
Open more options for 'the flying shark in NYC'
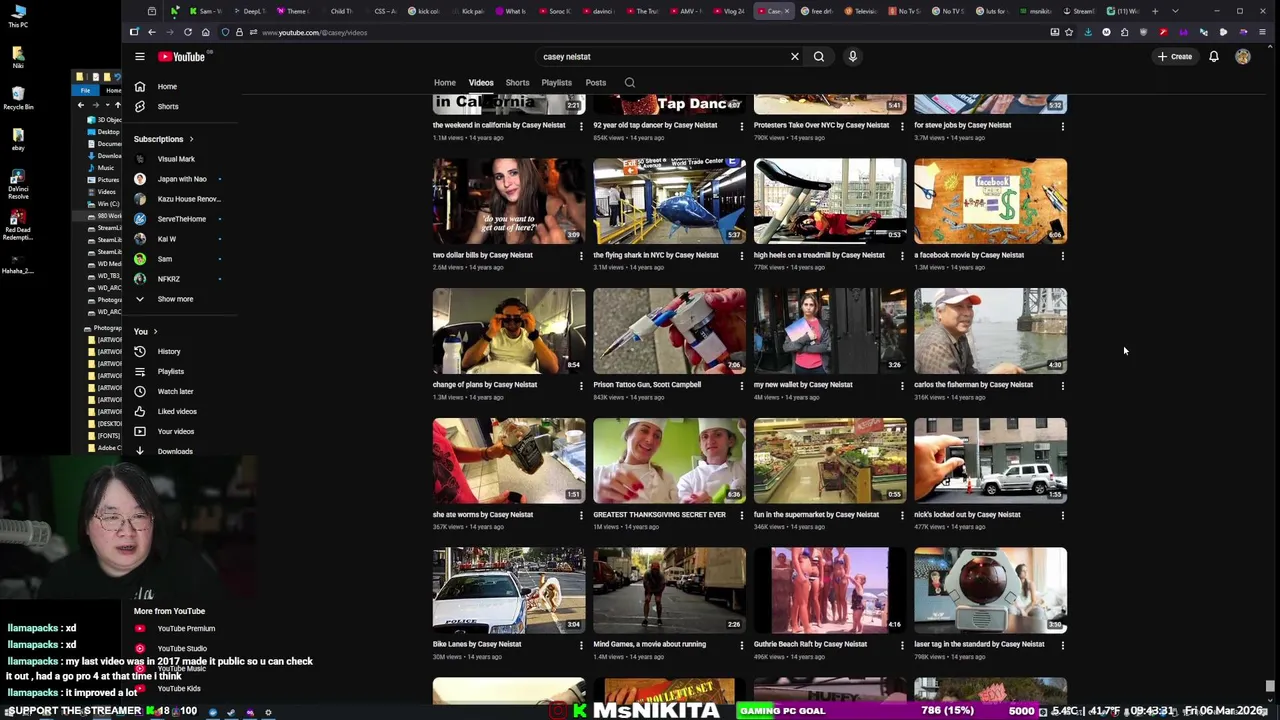pos(741,256)
